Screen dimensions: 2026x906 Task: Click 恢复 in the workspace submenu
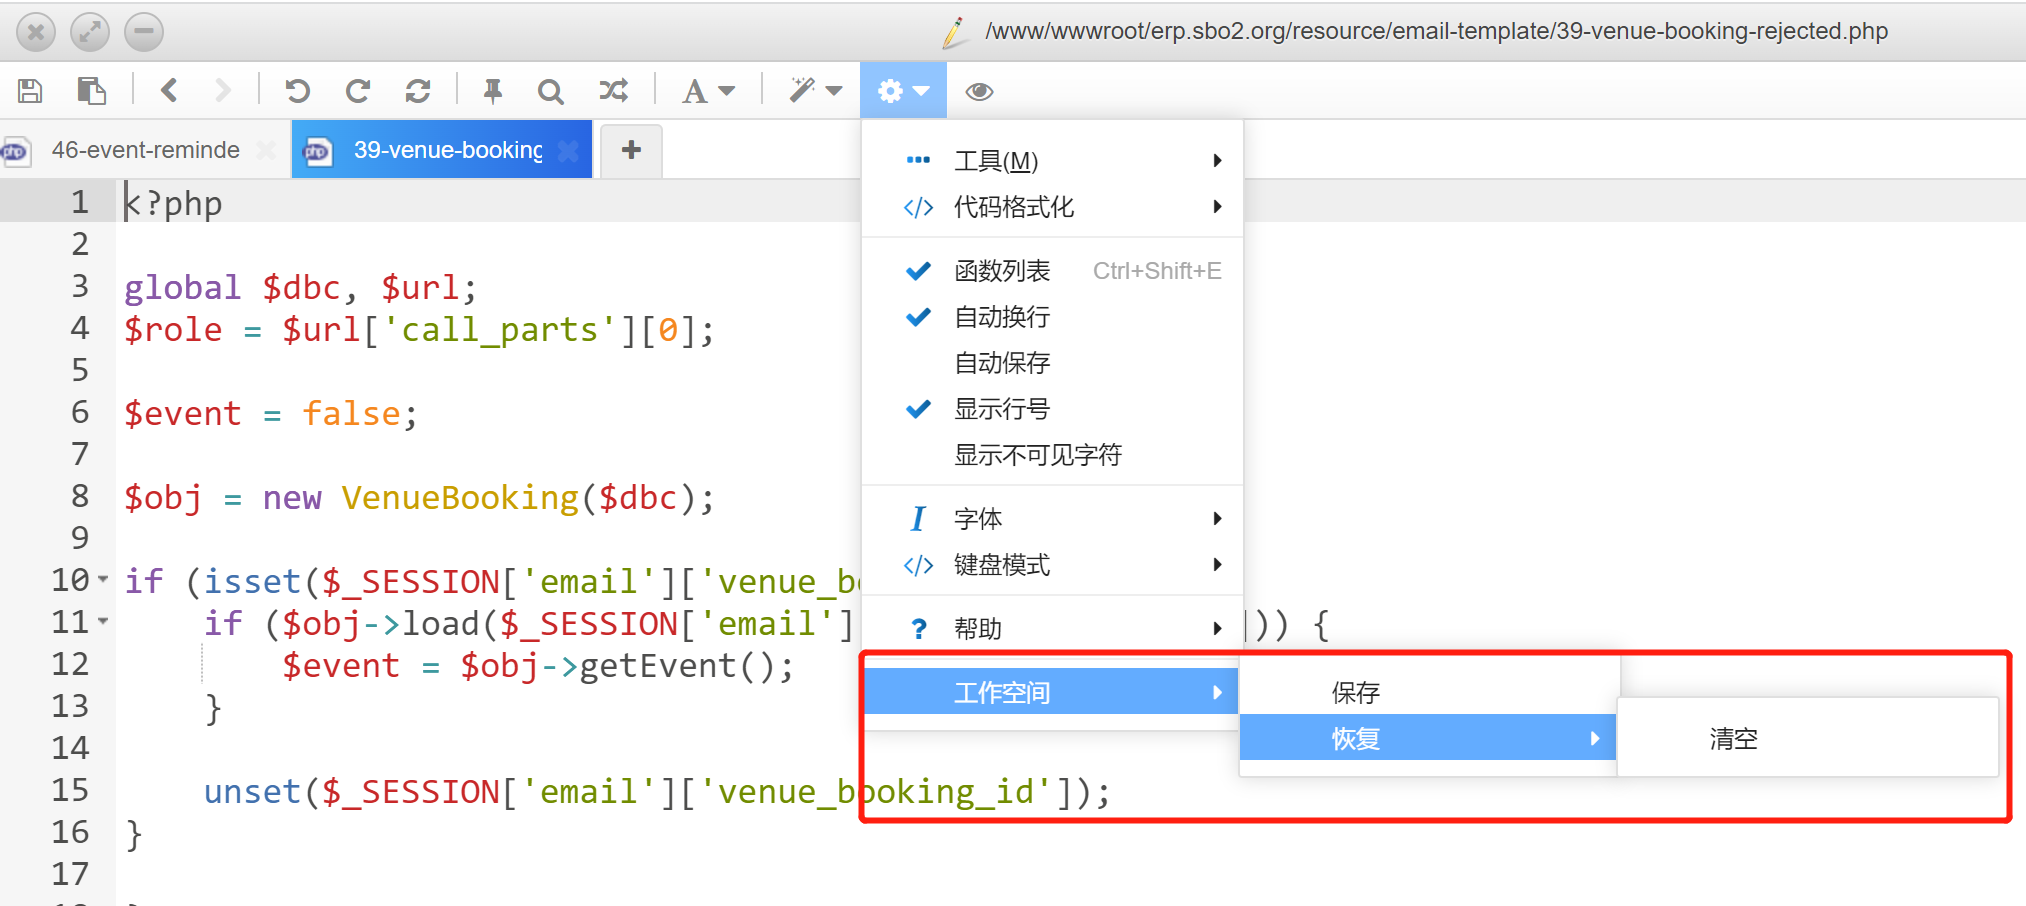tap(1428, 738)
